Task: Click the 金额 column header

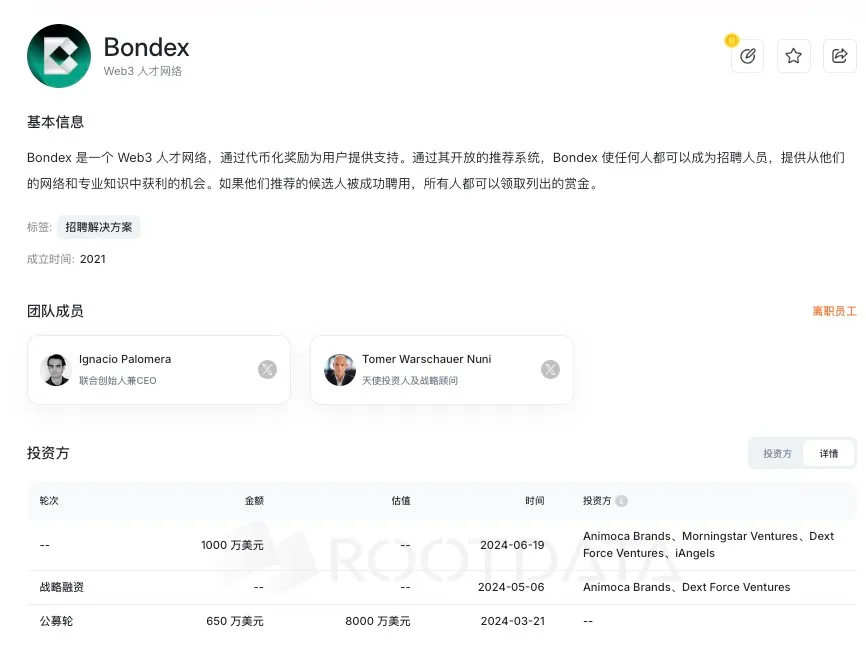Action: pos(254,501)
